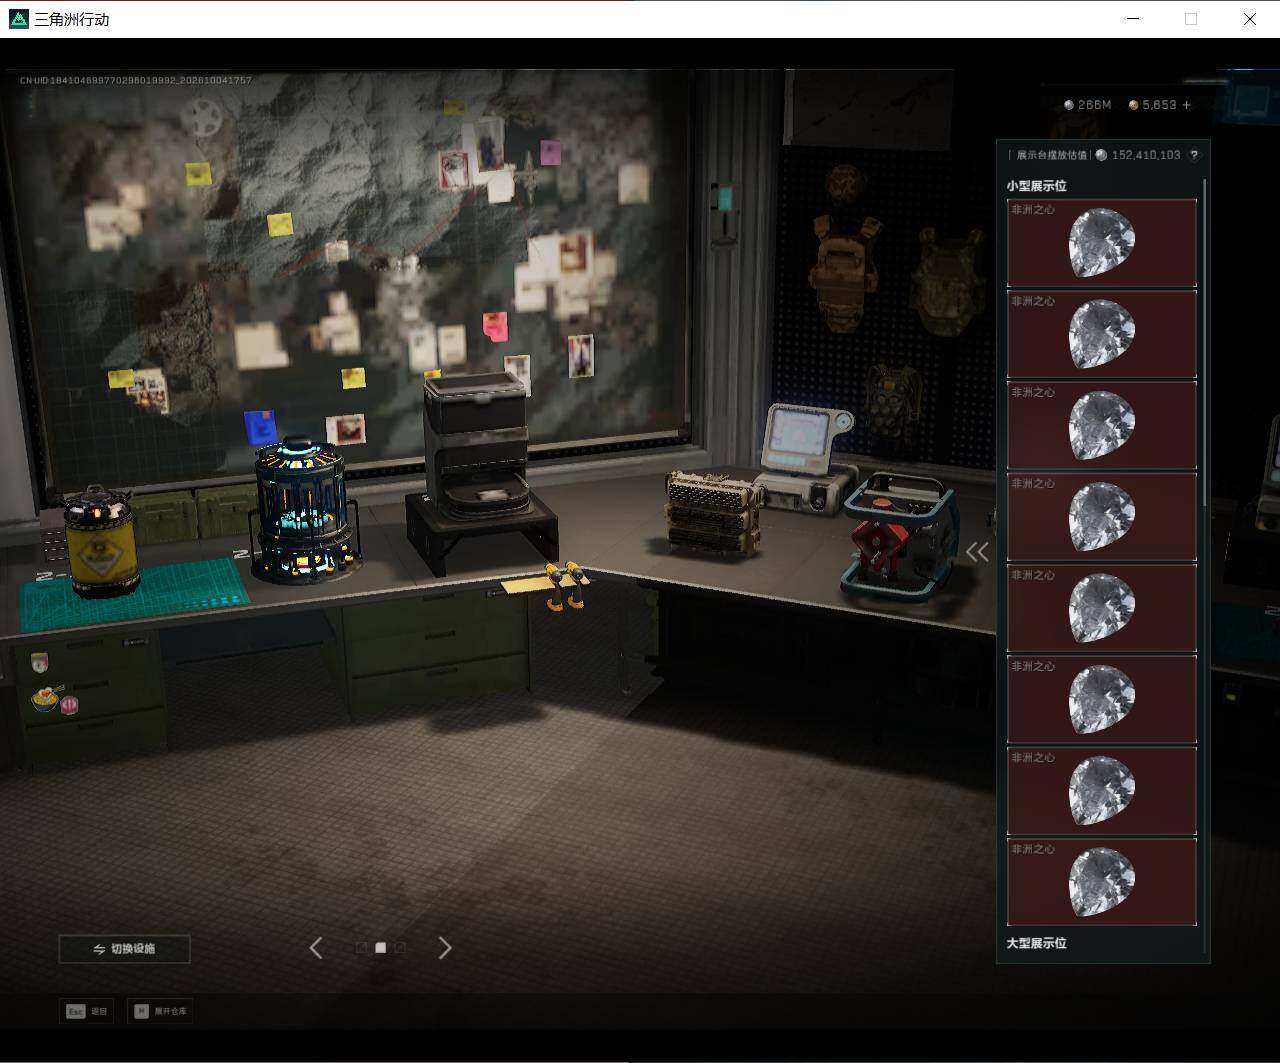
Task: Click the question mark help icon beside 152,410,103
Action: 1193,155
